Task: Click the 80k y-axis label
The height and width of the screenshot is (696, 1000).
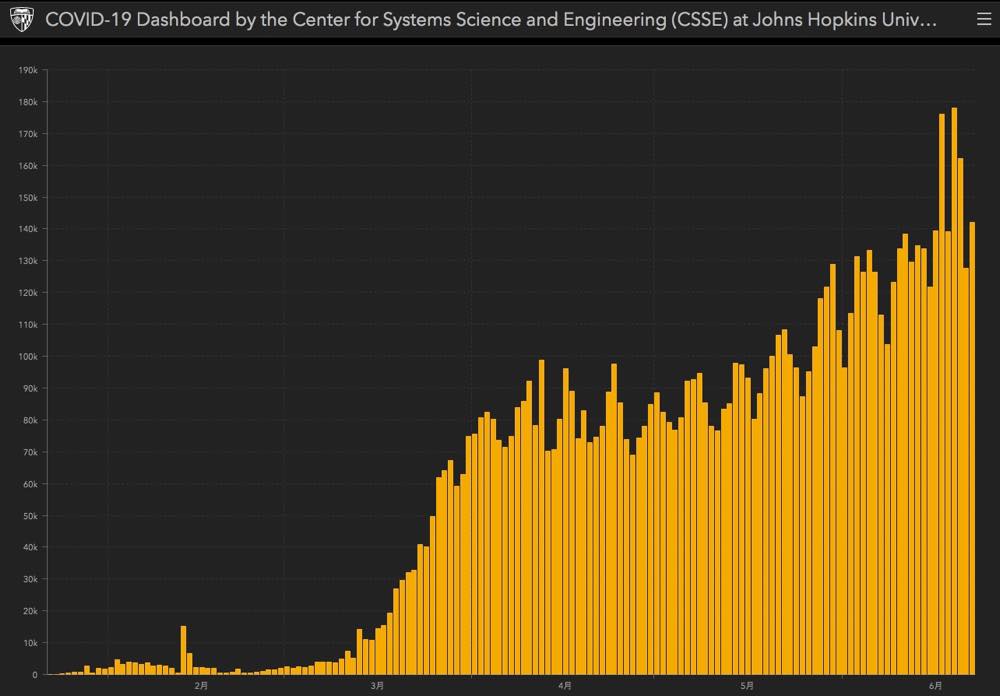Action: 30,420
